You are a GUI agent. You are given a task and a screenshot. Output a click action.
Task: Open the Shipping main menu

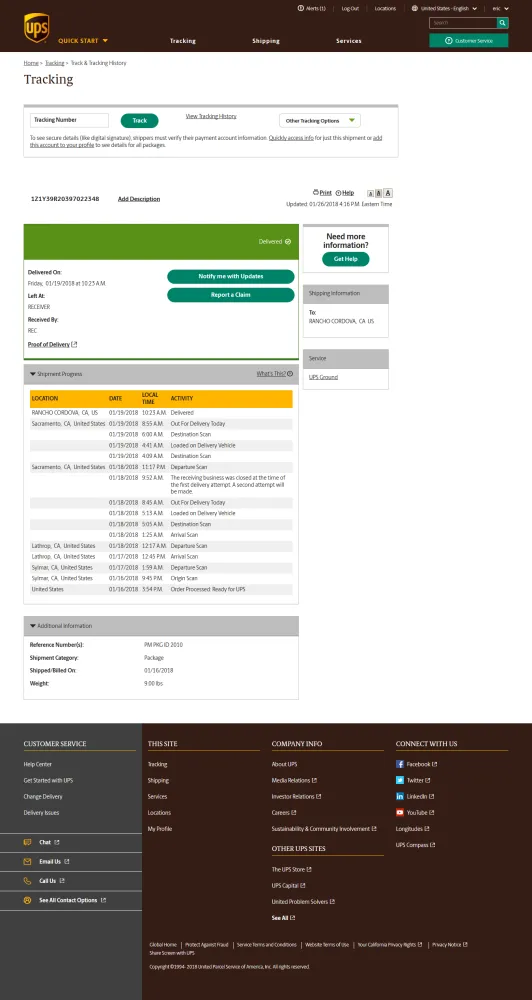(266, 41)
